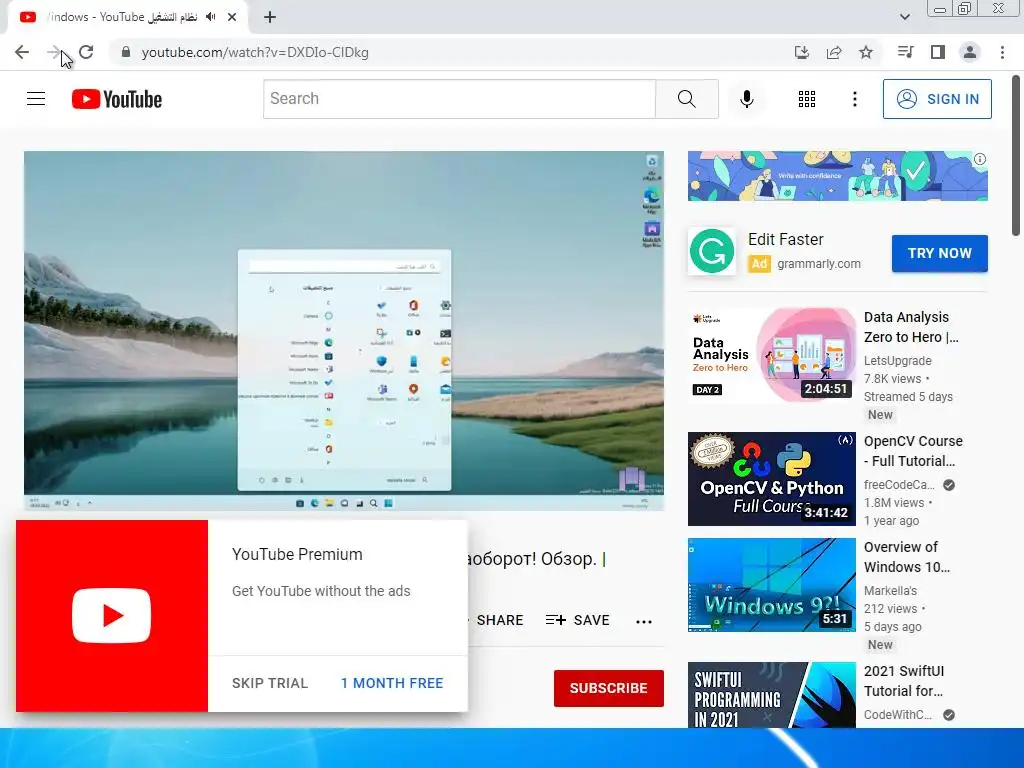The image size is (1024, 768).
Task: Open YouTube settings three-dot icon
Action: click(x=855, y=99)
